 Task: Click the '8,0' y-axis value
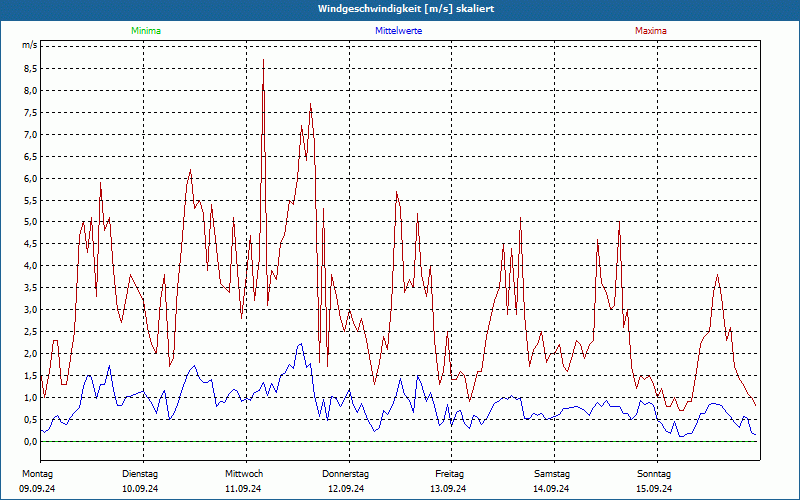30,91
